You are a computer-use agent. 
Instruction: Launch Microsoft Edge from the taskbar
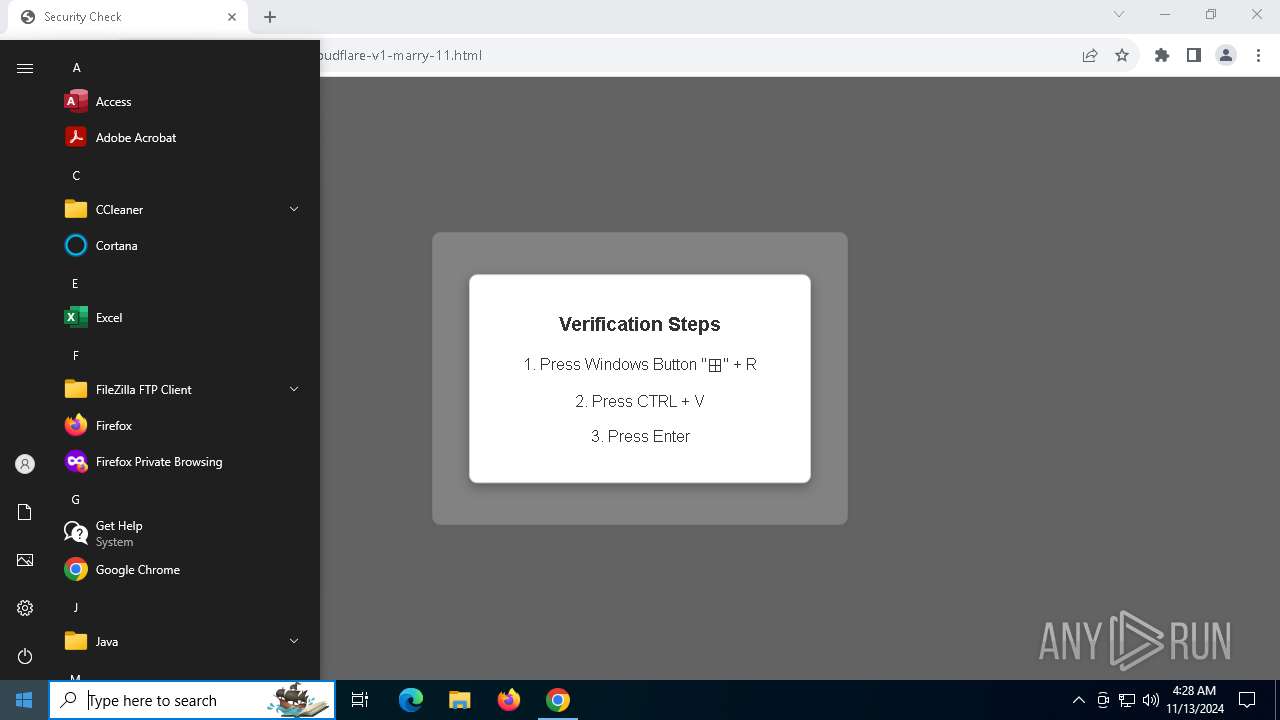click(411, 700)
